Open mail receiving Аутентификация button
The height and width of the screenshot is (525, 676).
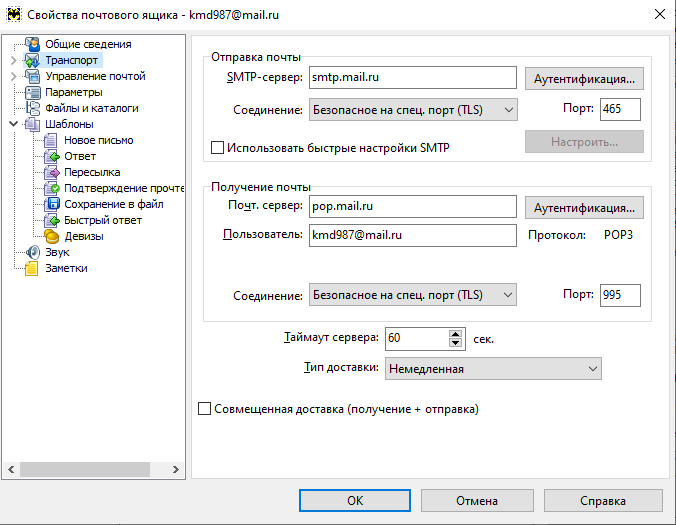(x=584, y=207)
